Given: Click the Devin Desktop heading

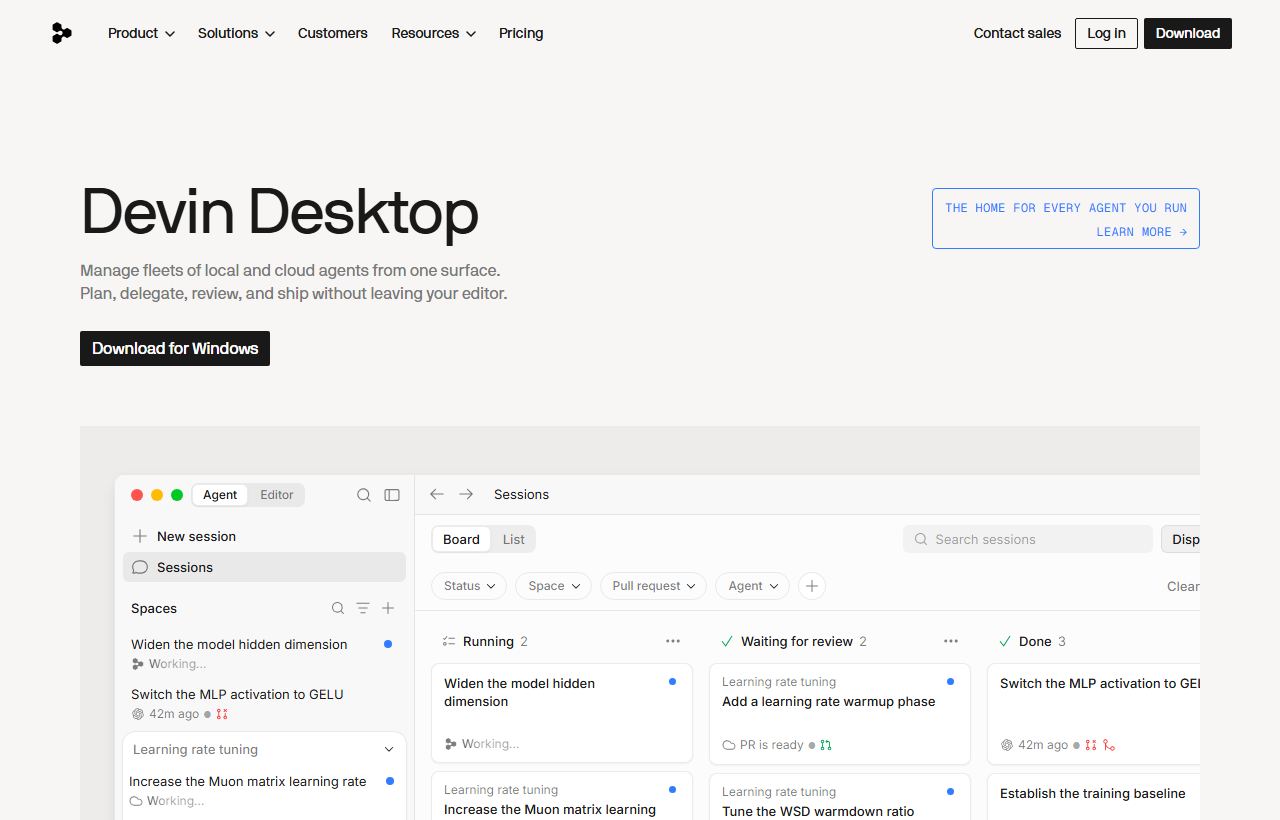Looking at the screenshot, I should click(x=280, y=211).
